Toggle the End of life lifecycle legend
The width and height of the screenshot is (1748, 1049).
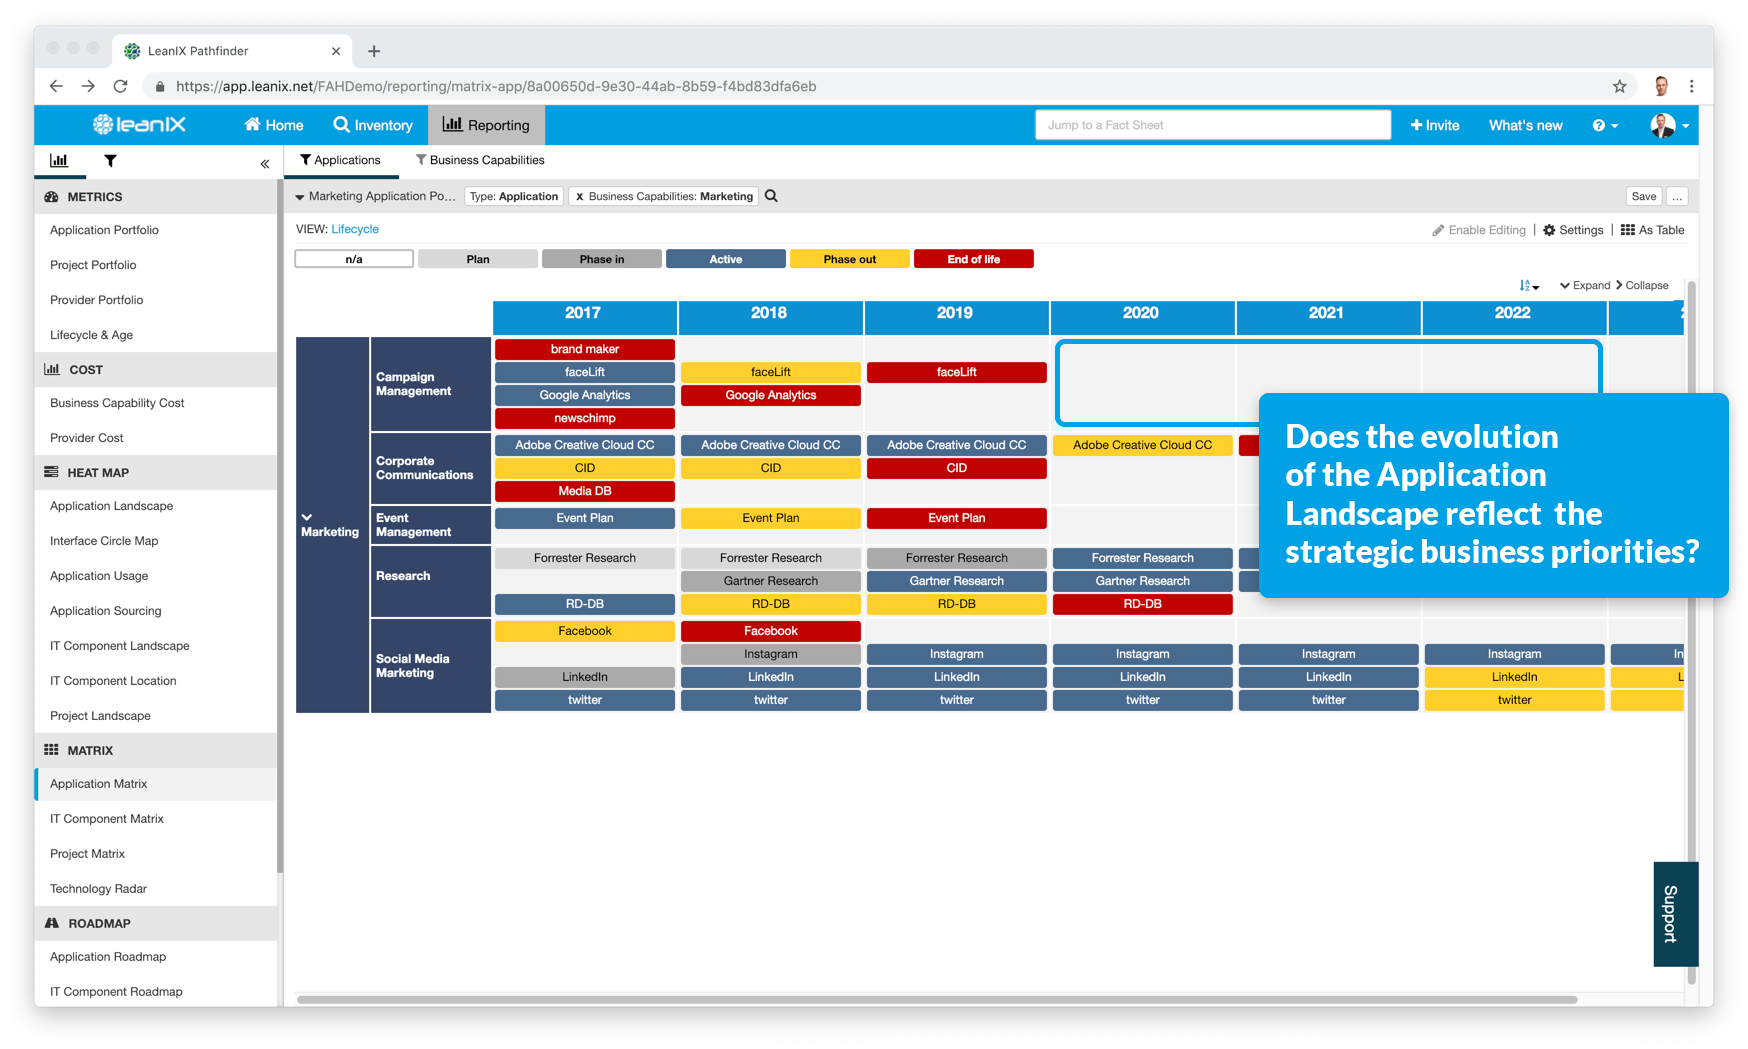click(x=973, y=258)
